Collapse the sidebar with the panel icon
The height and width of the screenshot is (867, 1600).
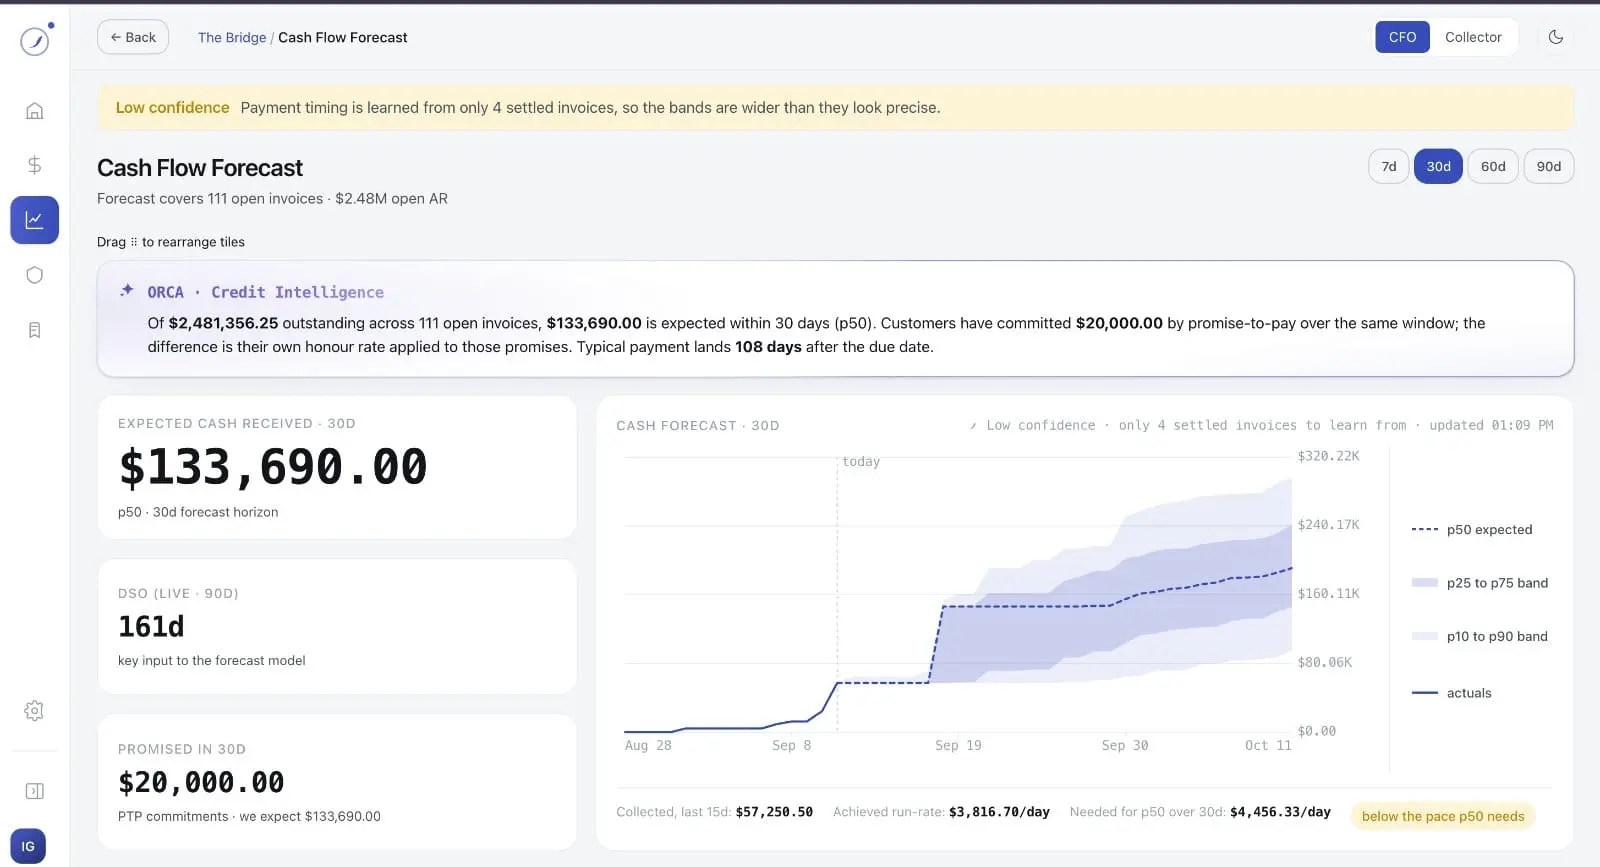click(x=34, y=791)
